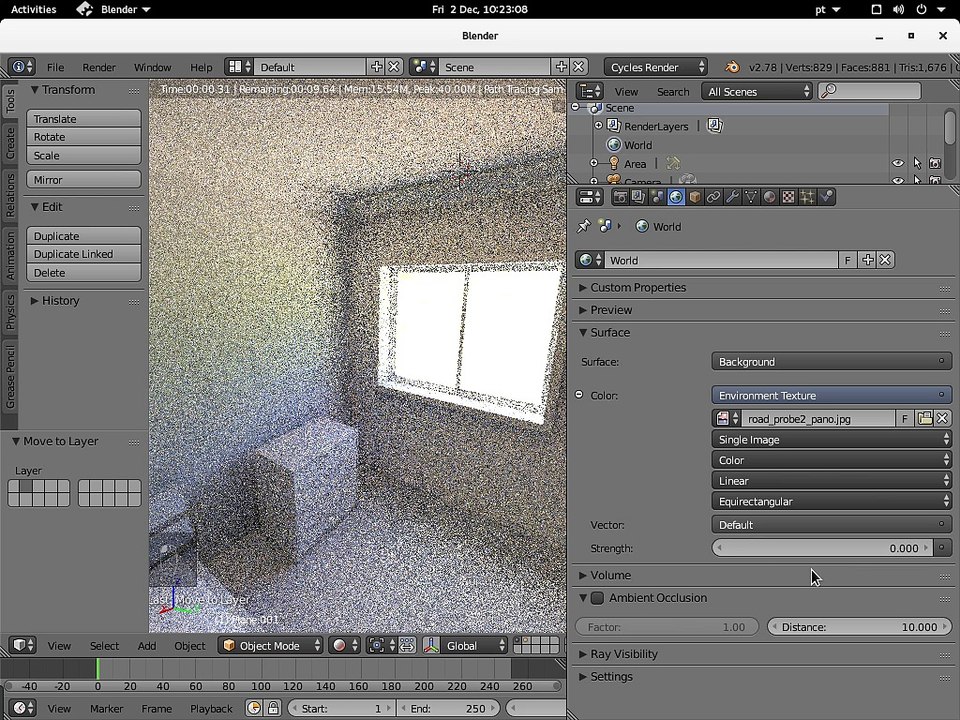Click the Mirror button

84,179
